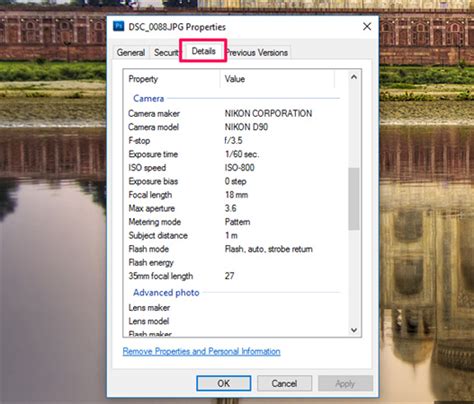This screenshot has height=404, width=474.
Task: Open the Previous Versions tab
Action: click(x=257, y=52)
